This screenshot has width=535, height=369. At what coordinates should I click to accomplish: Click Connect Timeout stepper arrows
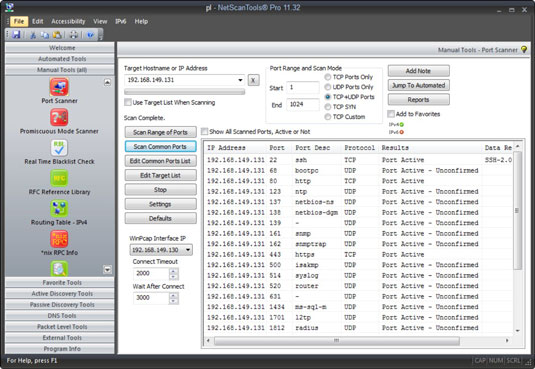click(174, 274)
